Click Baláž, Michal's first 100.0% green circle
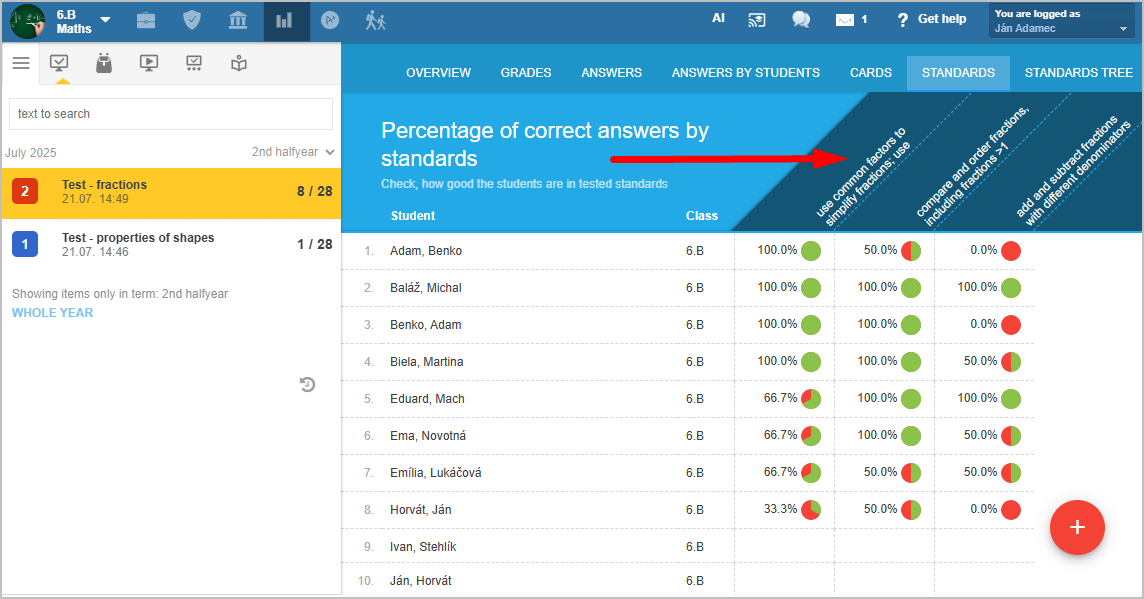 (811, 288)
